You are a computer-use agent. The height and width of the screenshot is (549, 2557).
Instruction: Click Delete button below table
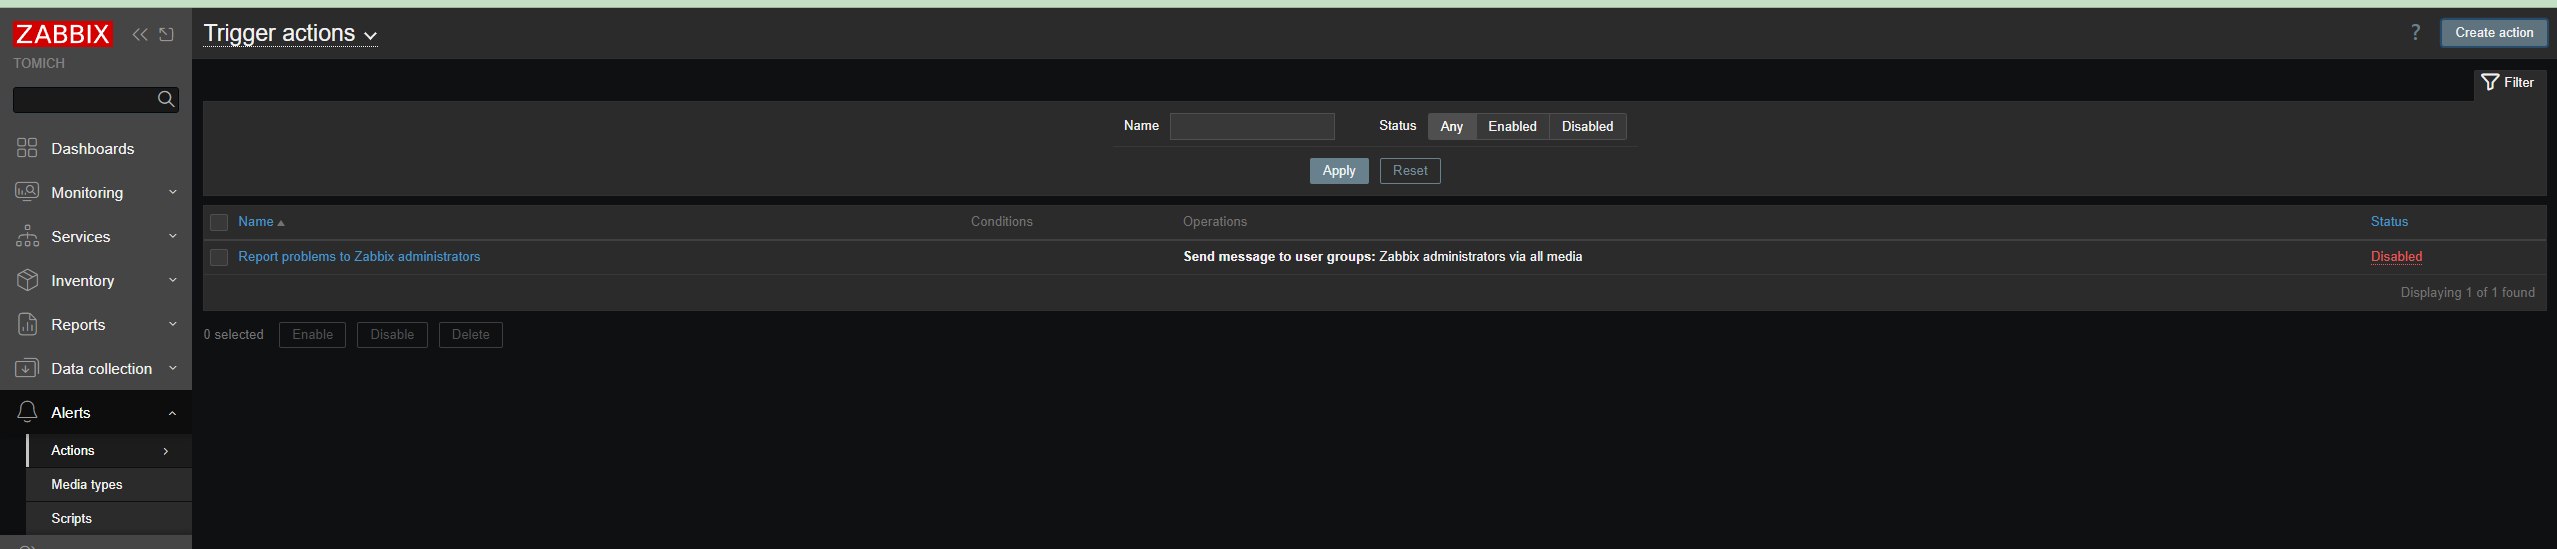tap(470, 335)
